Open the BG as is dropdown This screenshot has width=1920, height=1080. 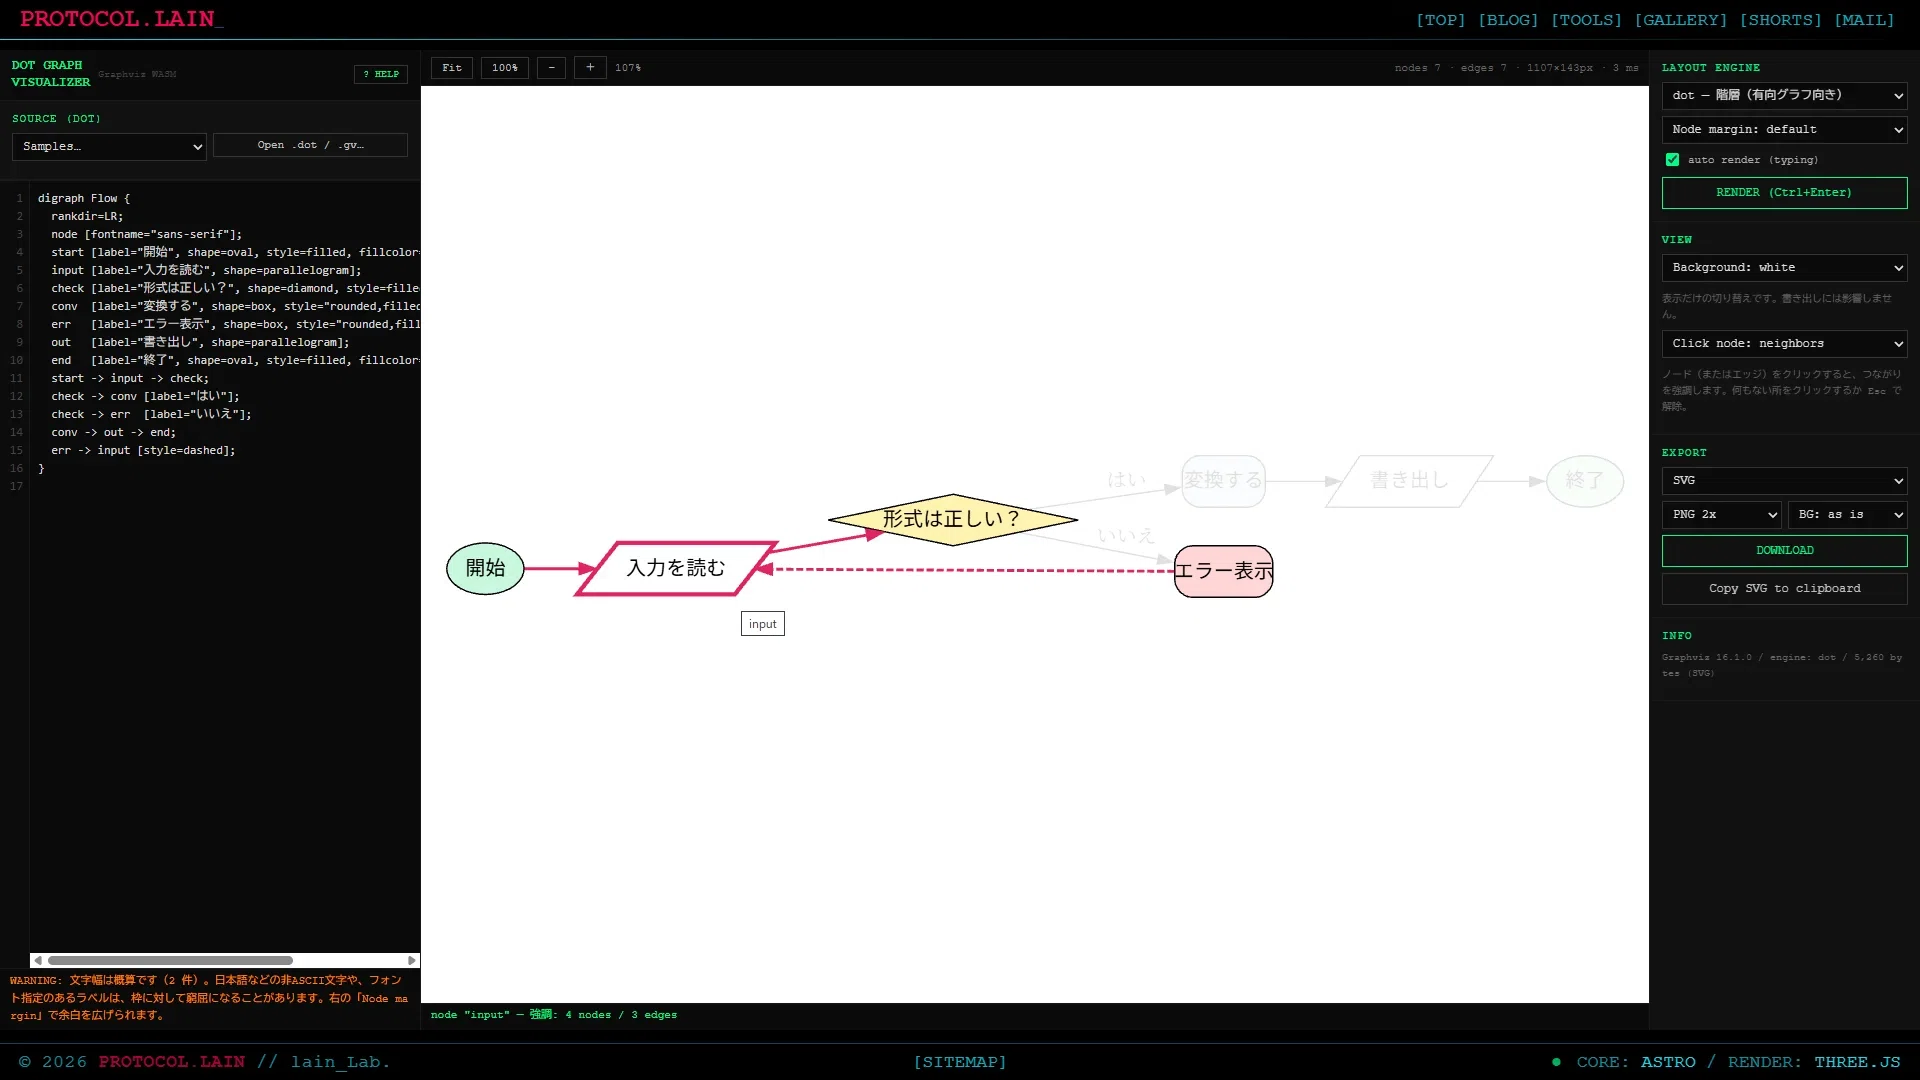(1847, 515)
